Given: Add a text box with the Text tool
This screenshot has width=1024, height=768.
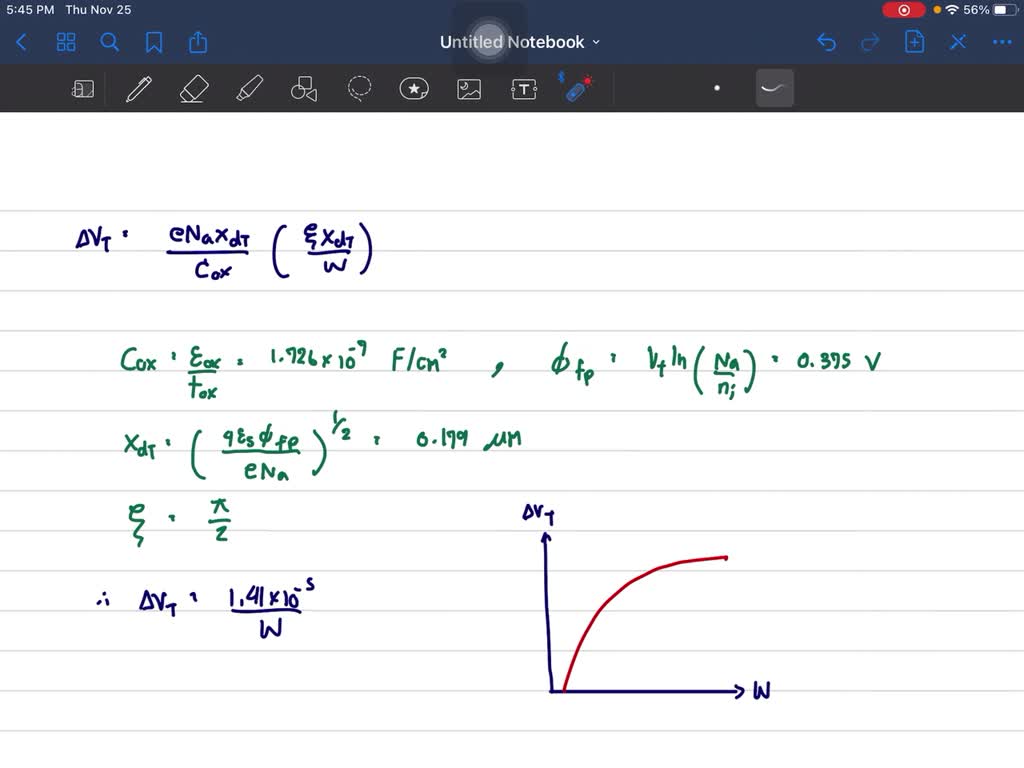Looking at the screenshot, I should point(523,88).
